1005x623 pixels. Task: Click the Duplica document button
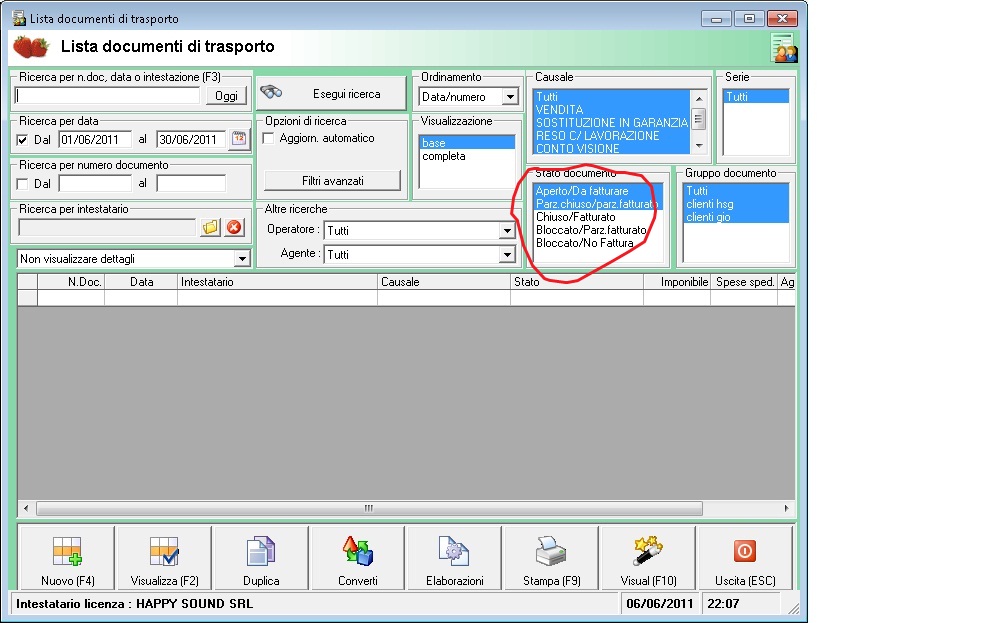coord(261,558)
